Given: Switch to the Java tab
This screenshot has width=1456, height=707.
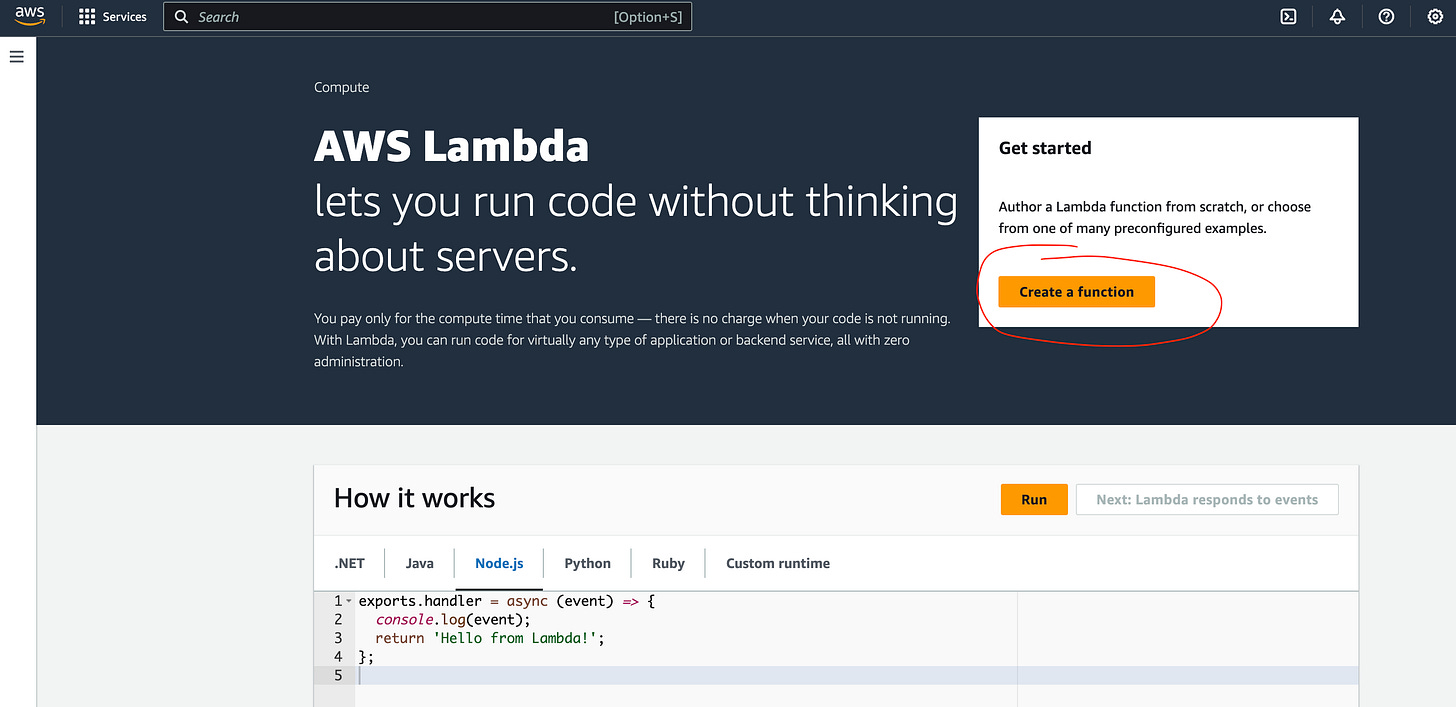Looking at the screenshot, I should click(419, 563).
